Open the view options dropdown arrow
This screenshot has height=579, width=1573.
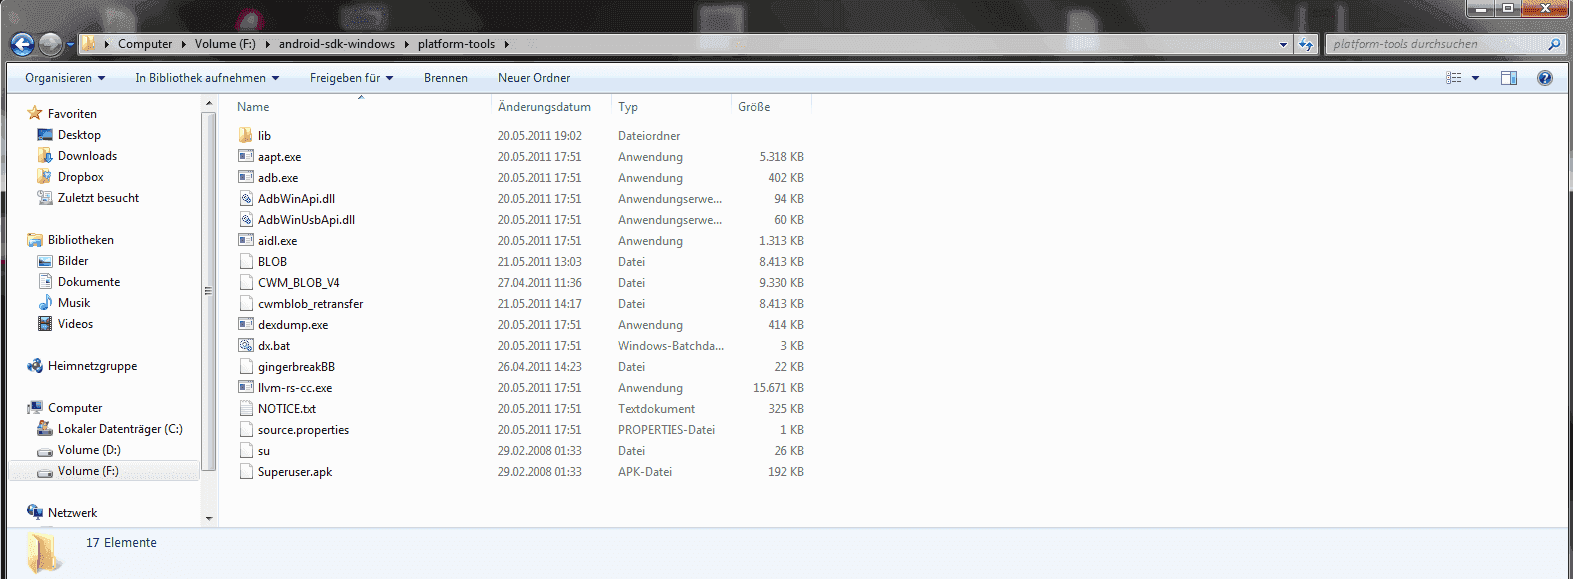tap(1475, 78)
